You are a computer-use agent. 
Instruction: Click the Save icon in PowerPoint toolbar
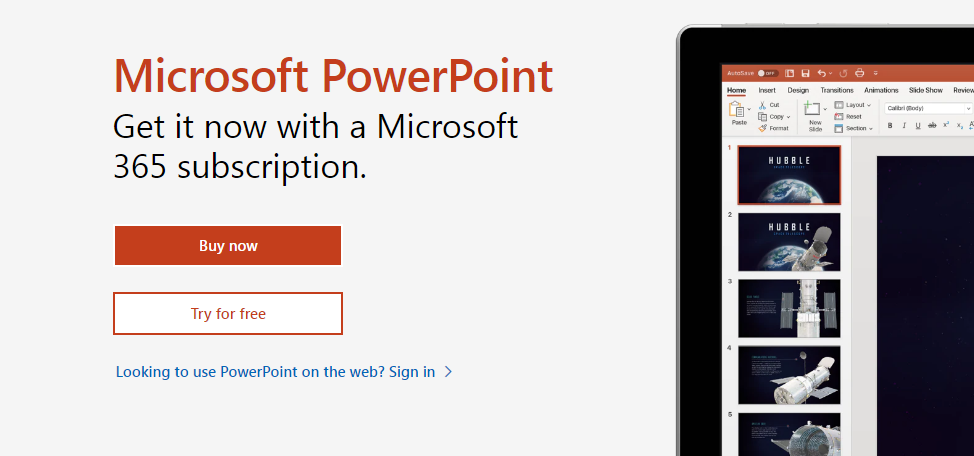coord(805,73)
